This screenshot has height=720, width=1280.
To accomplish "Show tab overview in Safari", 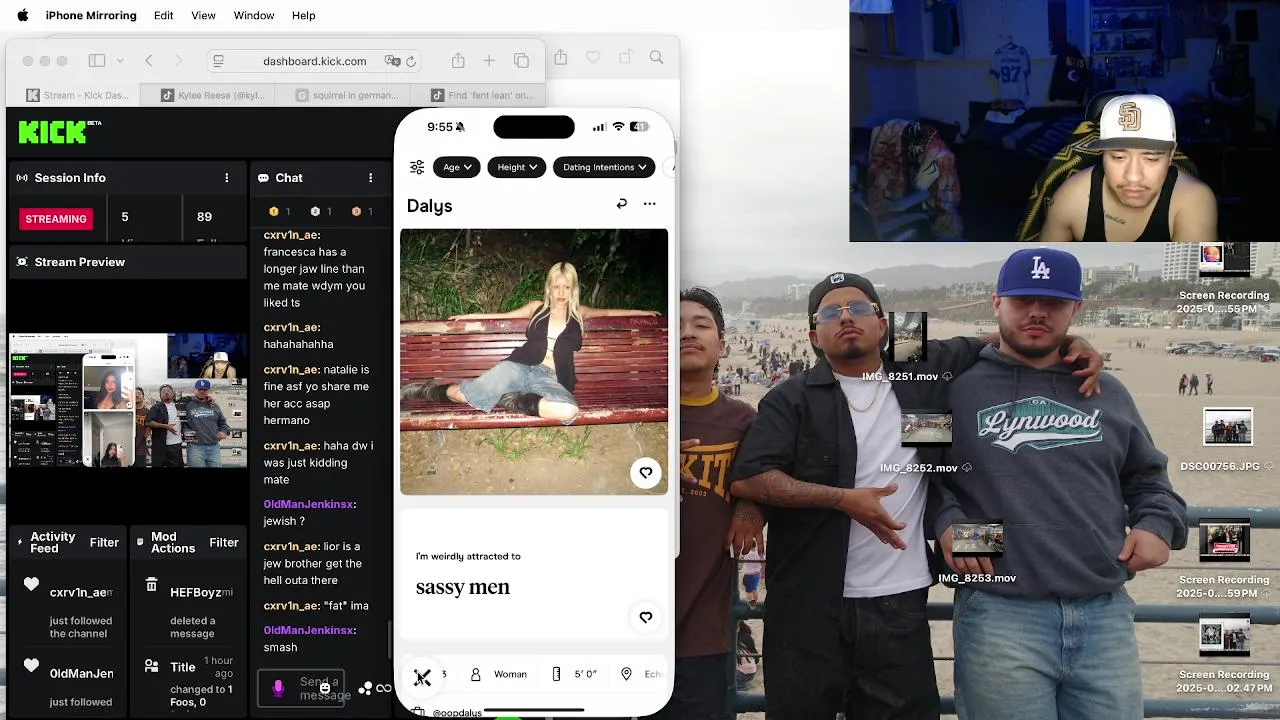I will pyautogui.click(x=521, y=61).
